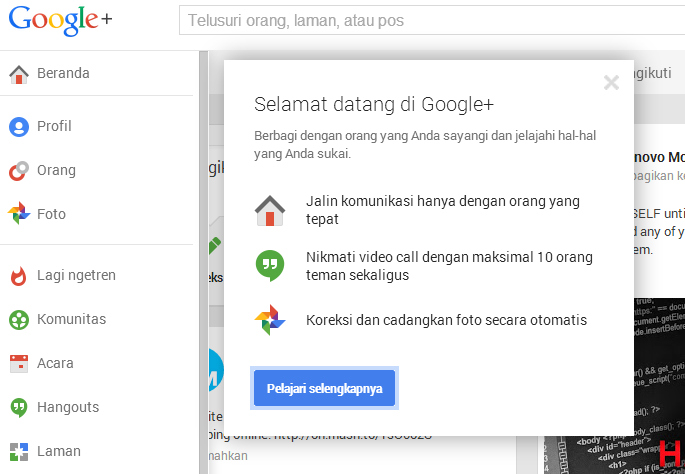Open the Laman menu item
This screenshot has width=685, height=474.
coord(59,451)
